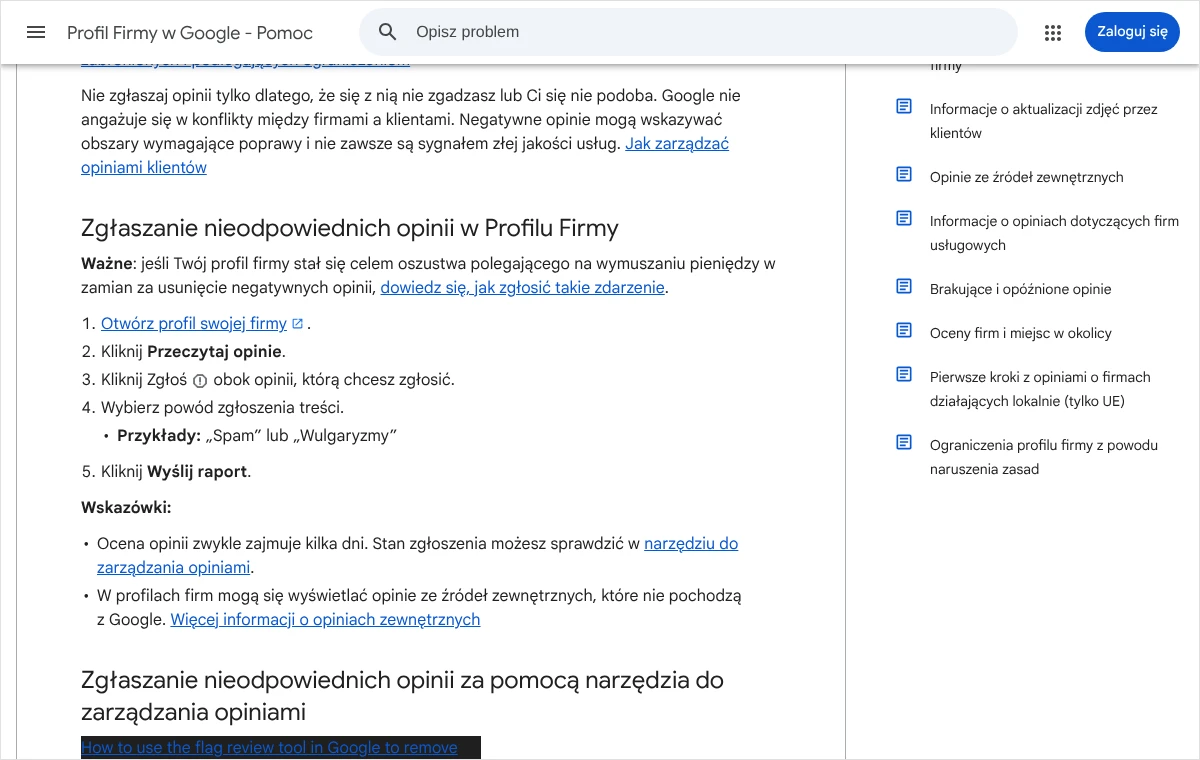Click the bold word Ważne
The height and width of the screenshot is (760, 1200).
point(106,264)
